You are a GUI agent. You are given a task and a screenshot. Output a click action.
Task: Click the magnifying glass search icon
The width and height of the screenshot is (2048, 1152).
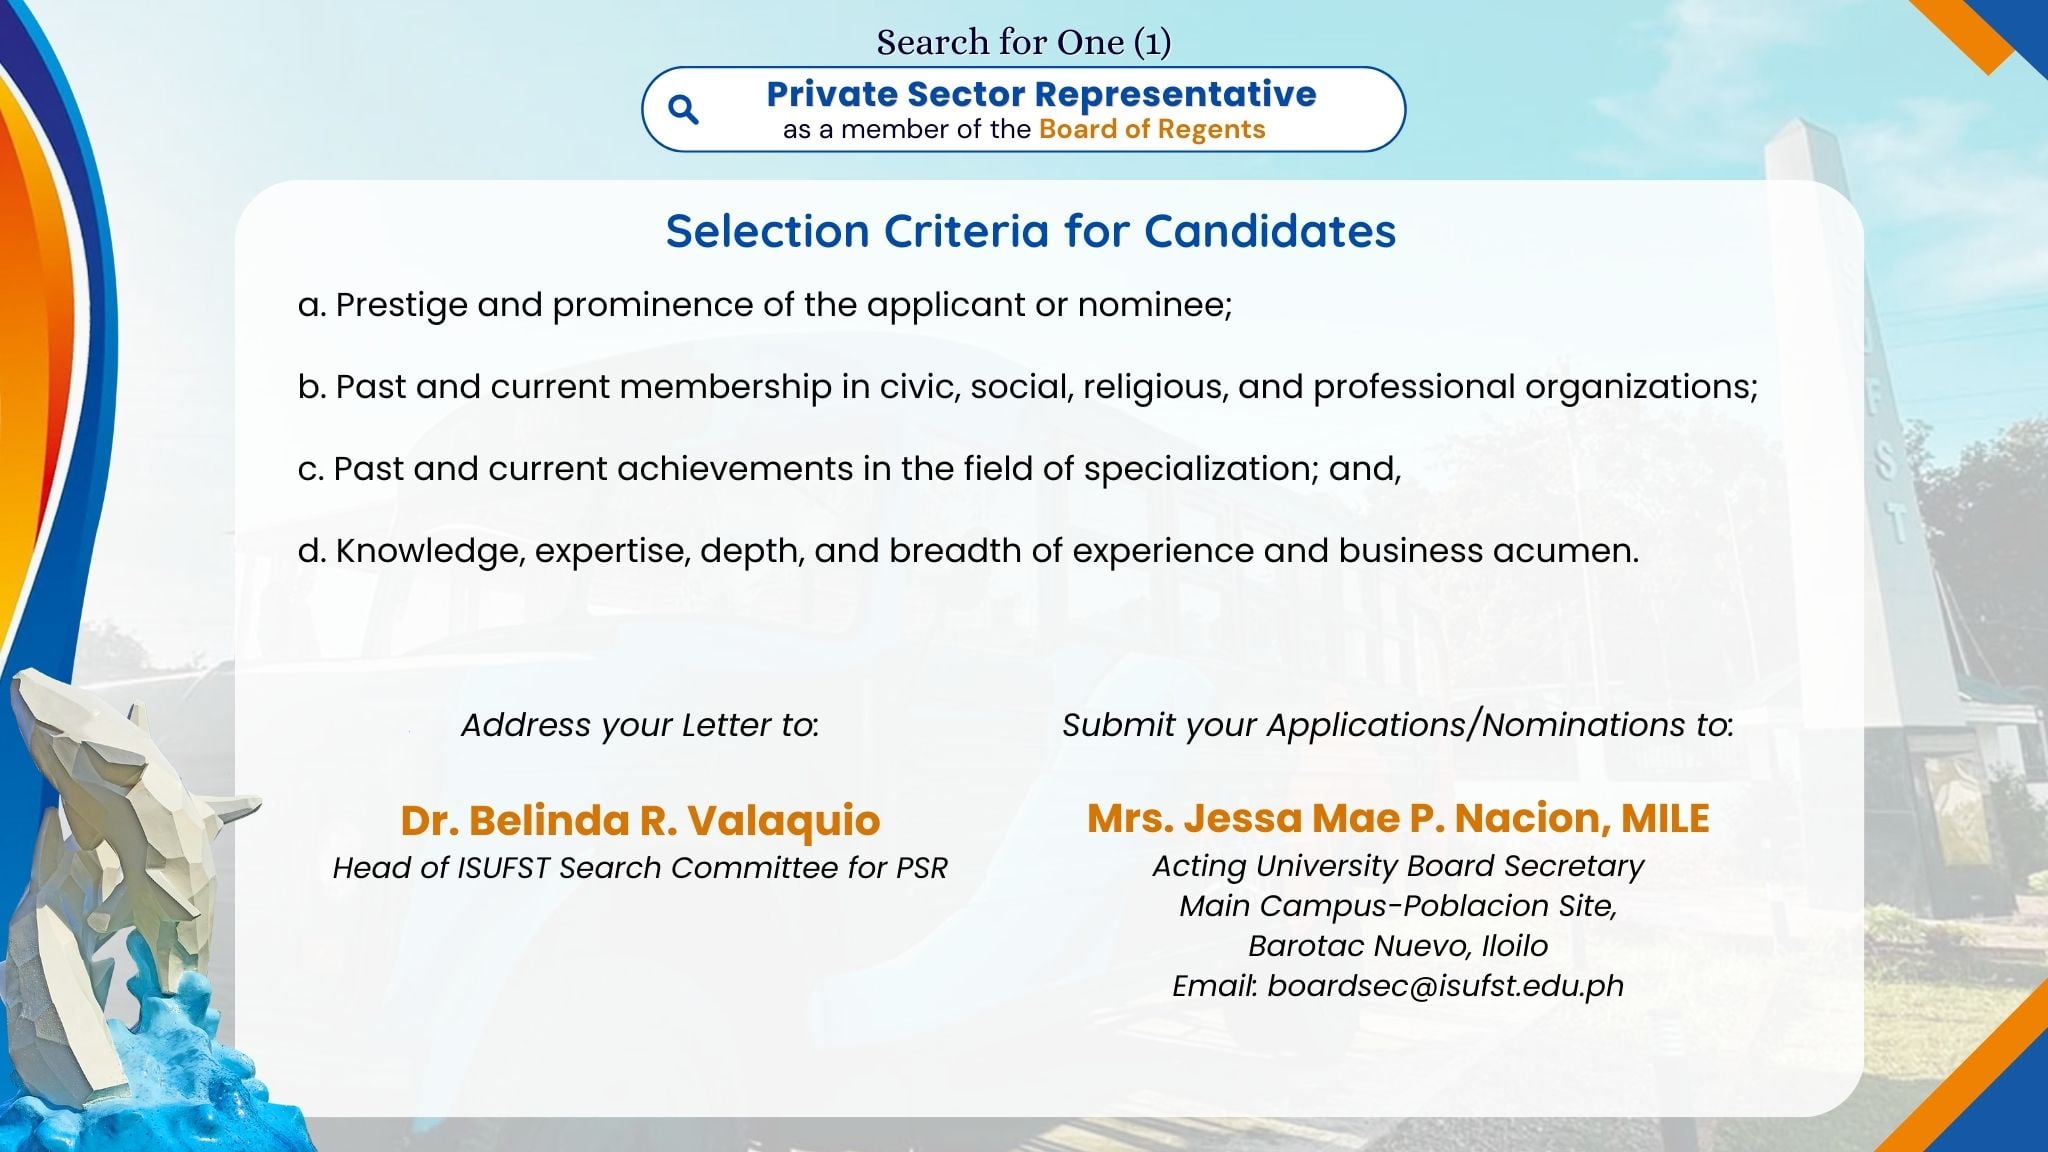coord(683,109)
